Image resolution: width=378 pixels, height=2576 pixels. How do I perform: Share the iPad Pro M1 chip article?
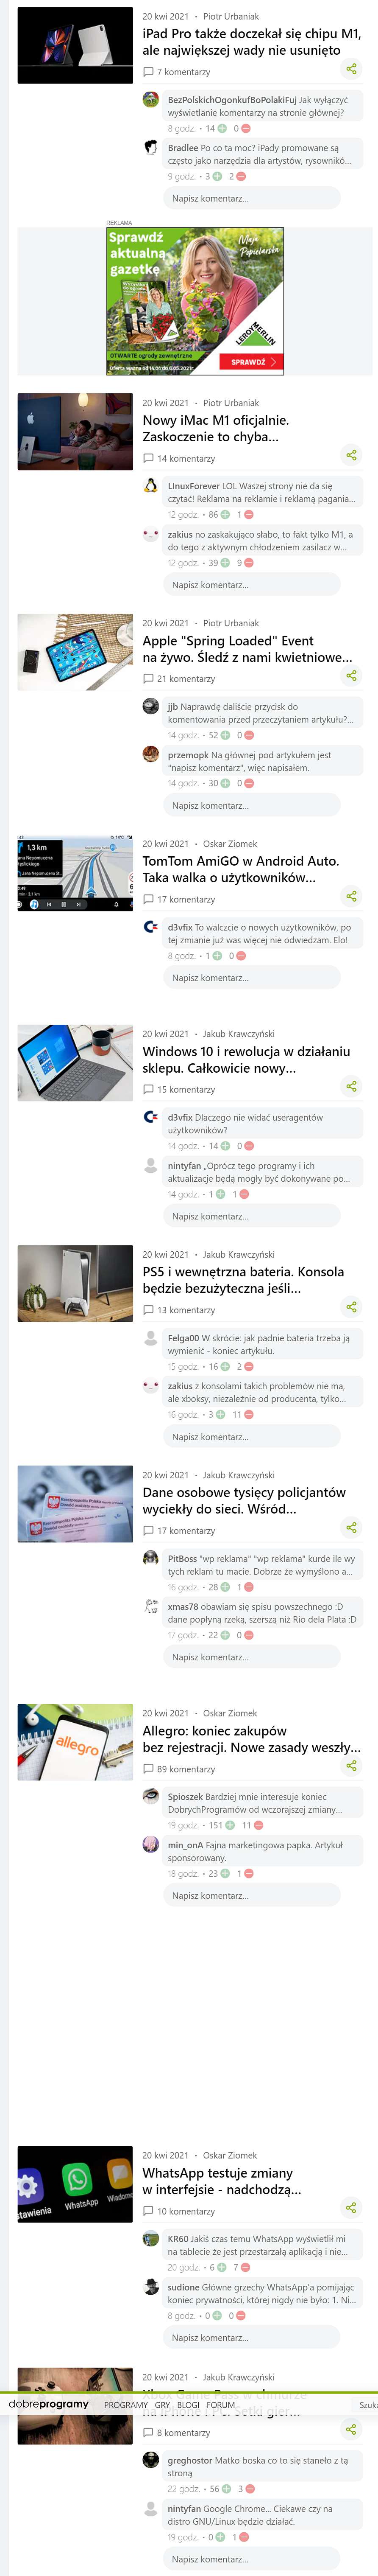tap(351, 69)
